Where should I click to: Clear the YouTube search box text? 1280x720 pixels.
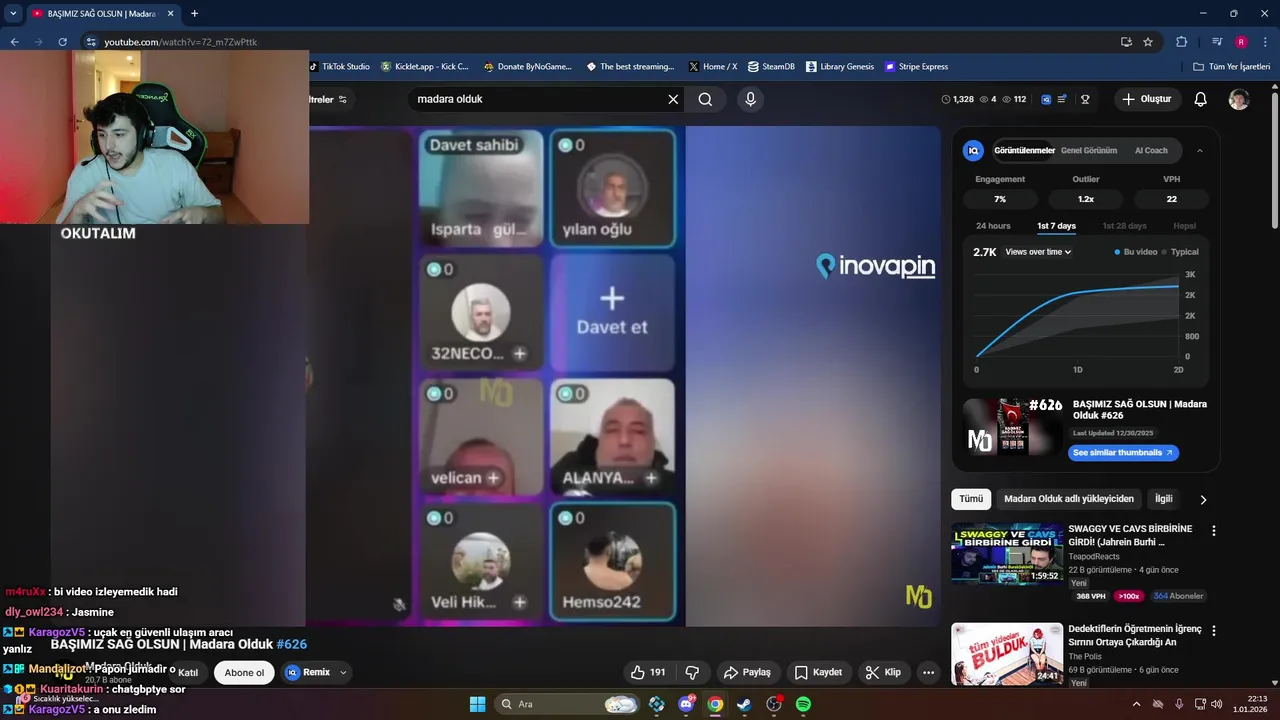point(673,99)
